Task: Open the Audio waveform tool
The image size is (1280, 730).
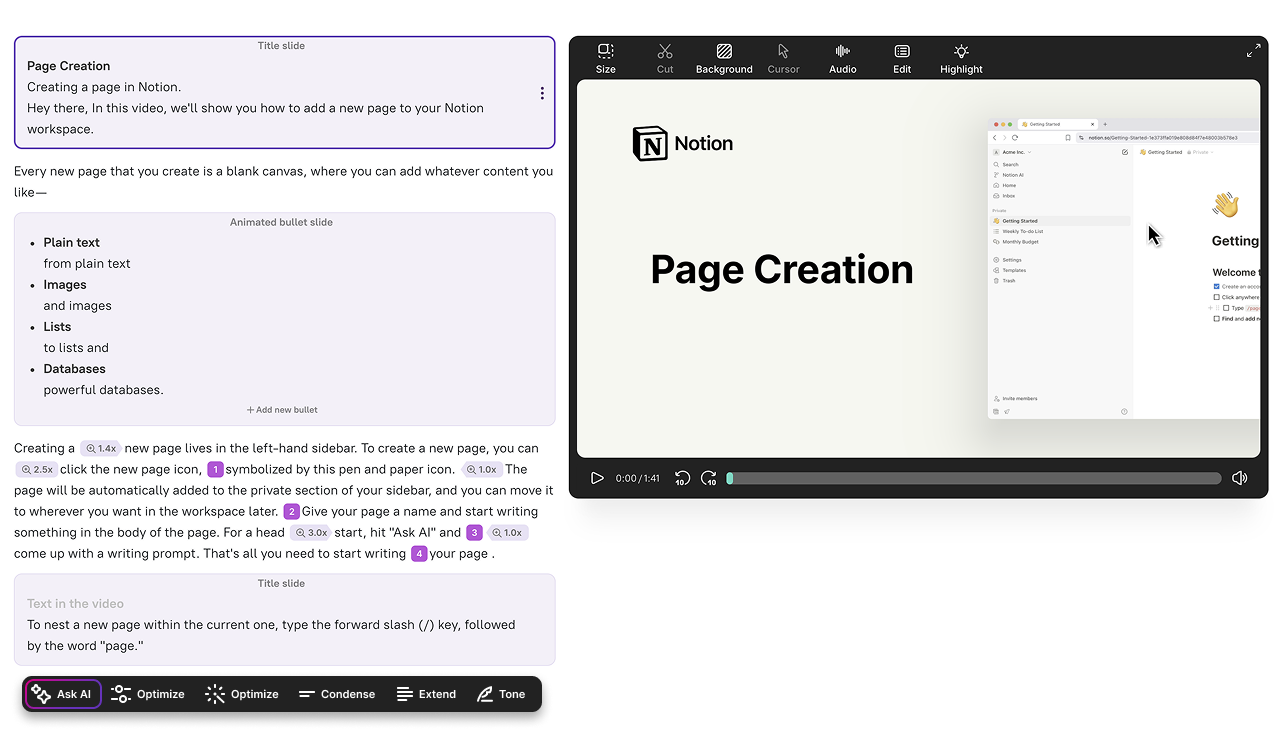Action: tap(843, 59)
